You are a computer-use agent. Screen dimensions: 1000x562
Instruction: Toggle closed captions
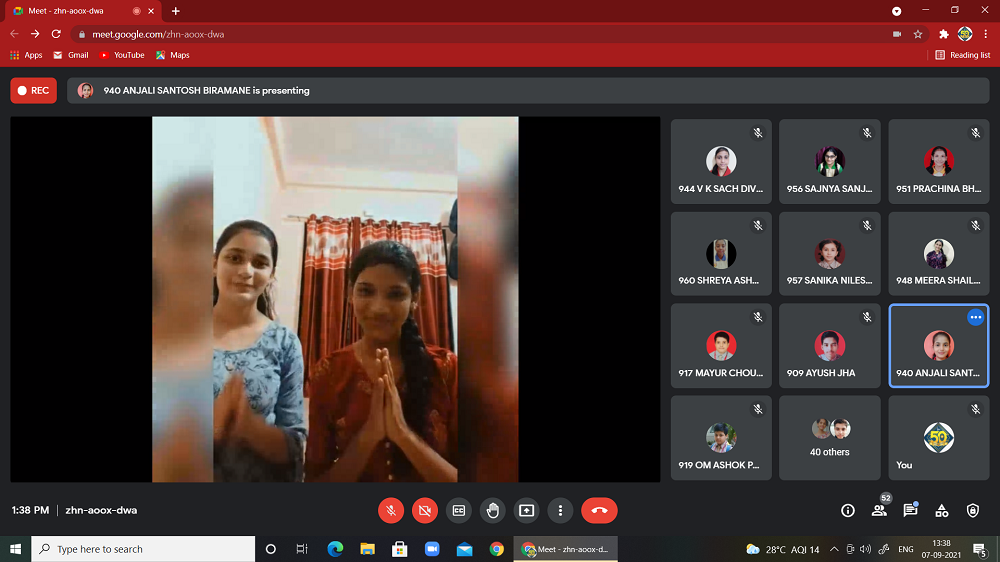(459, 510)
